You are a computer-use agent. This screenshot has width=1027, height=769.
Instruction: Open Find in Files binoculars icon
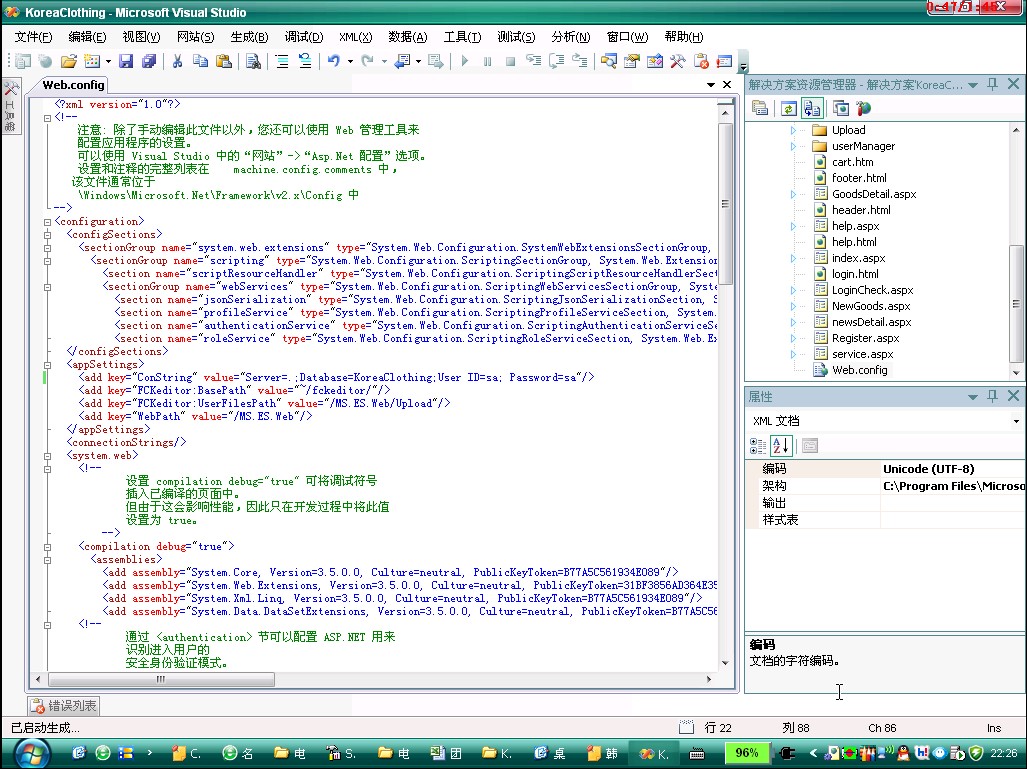253,62
